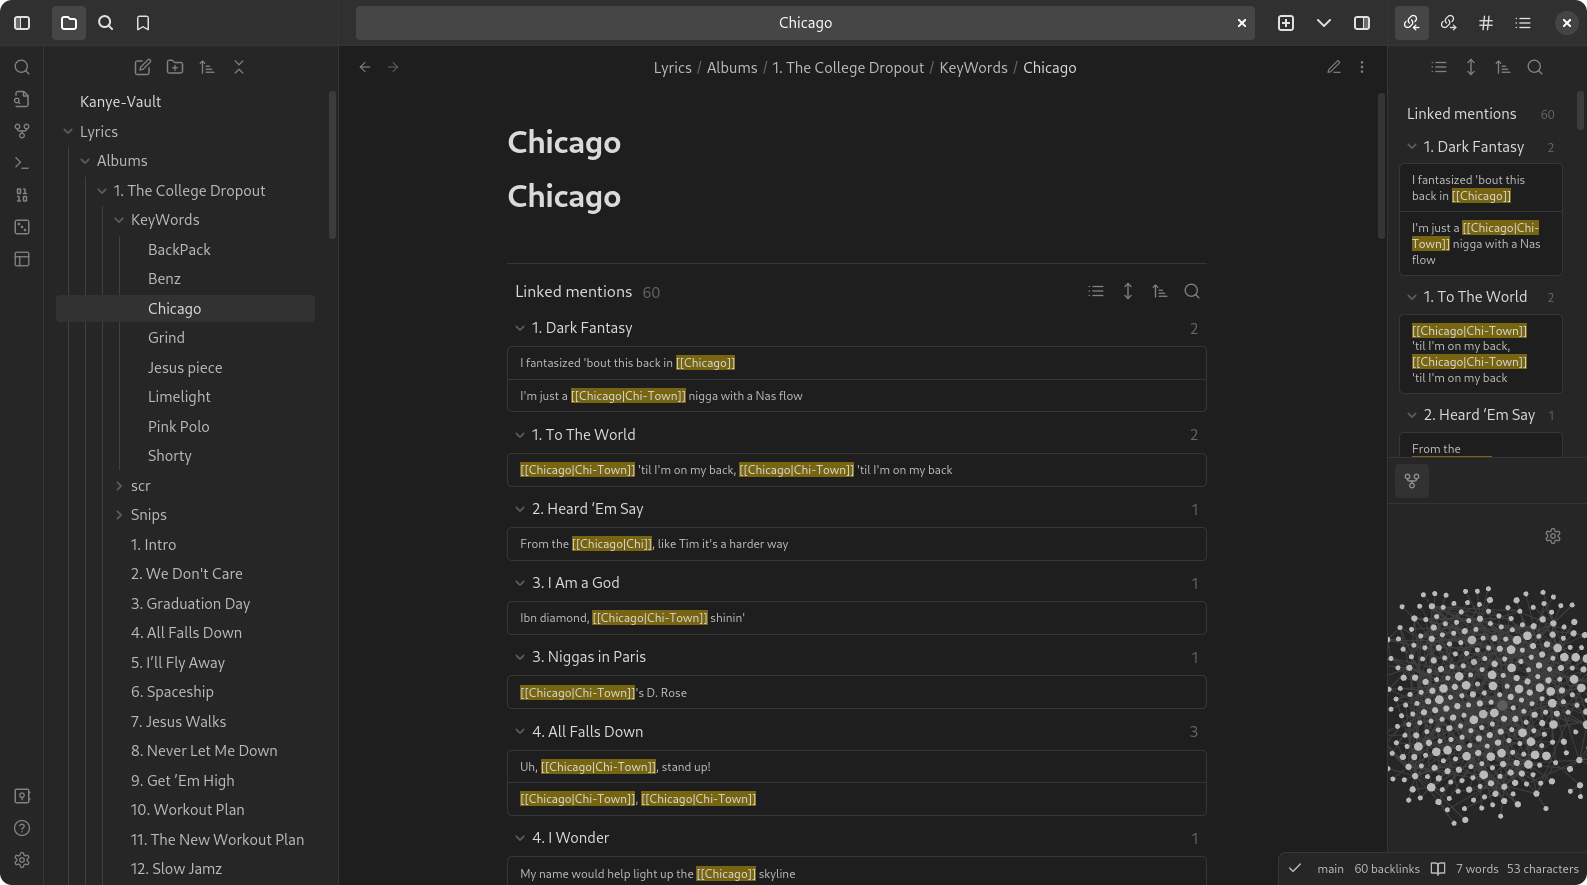Collapse the KeyWords folder
Screen dimensions: 1587x885
click(119, 220)
